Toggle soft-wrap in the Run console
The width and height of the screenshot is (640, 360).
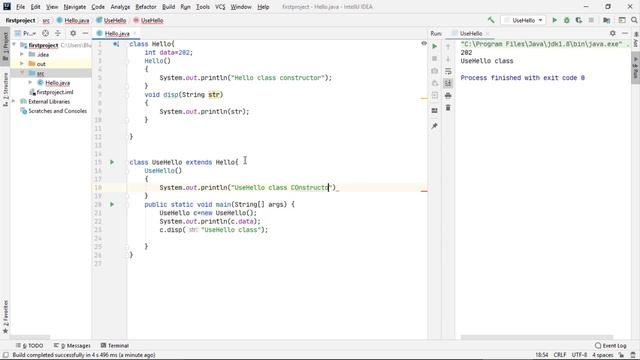pyautogui.click(x=448, y=71)
